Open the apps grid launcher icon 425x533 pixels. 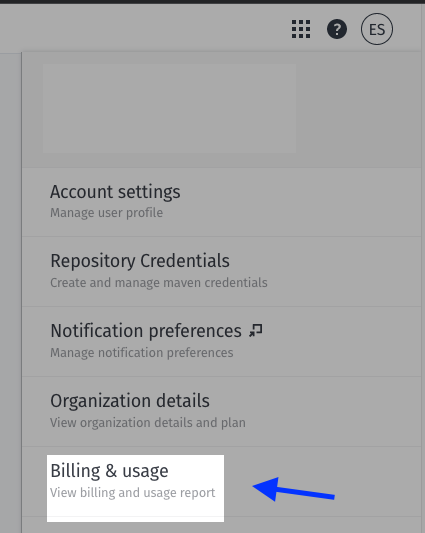pyautogui.click(x=301, y=29)
